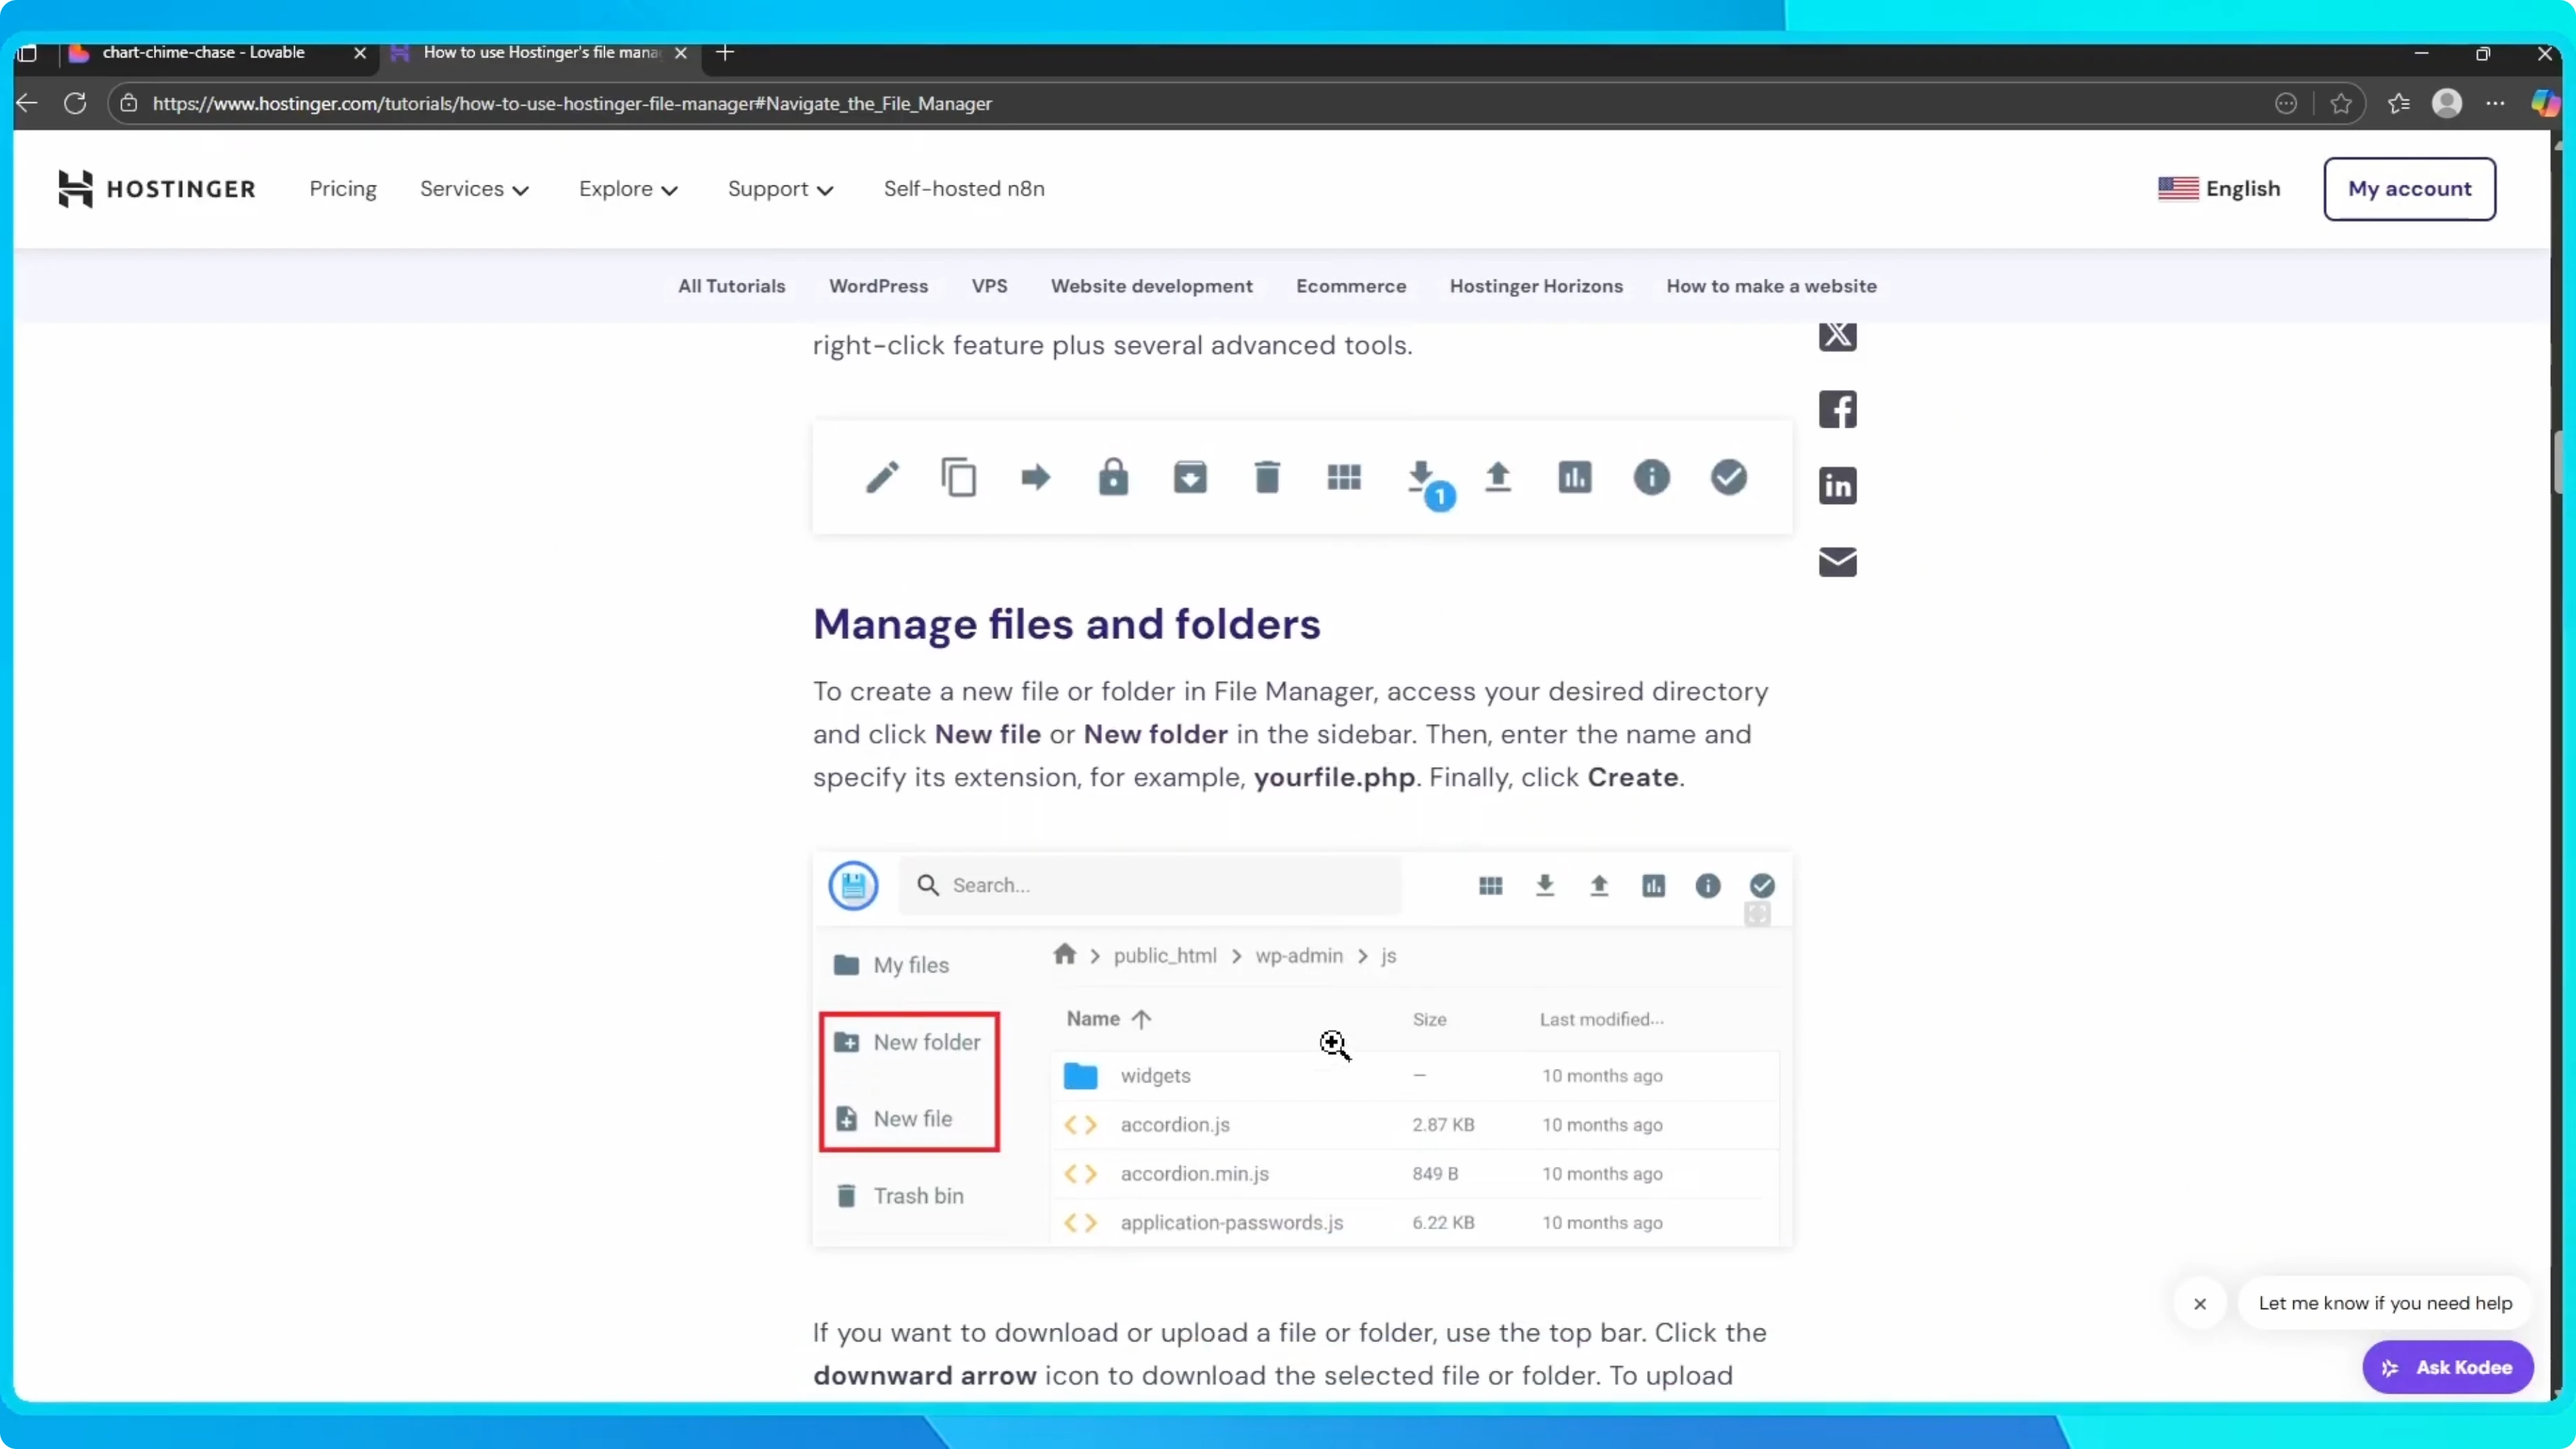Switch to the chart-chime-chase Lovable tab
The width and height of the screenshot is (2576, 1449).
[x=203, y=53]
